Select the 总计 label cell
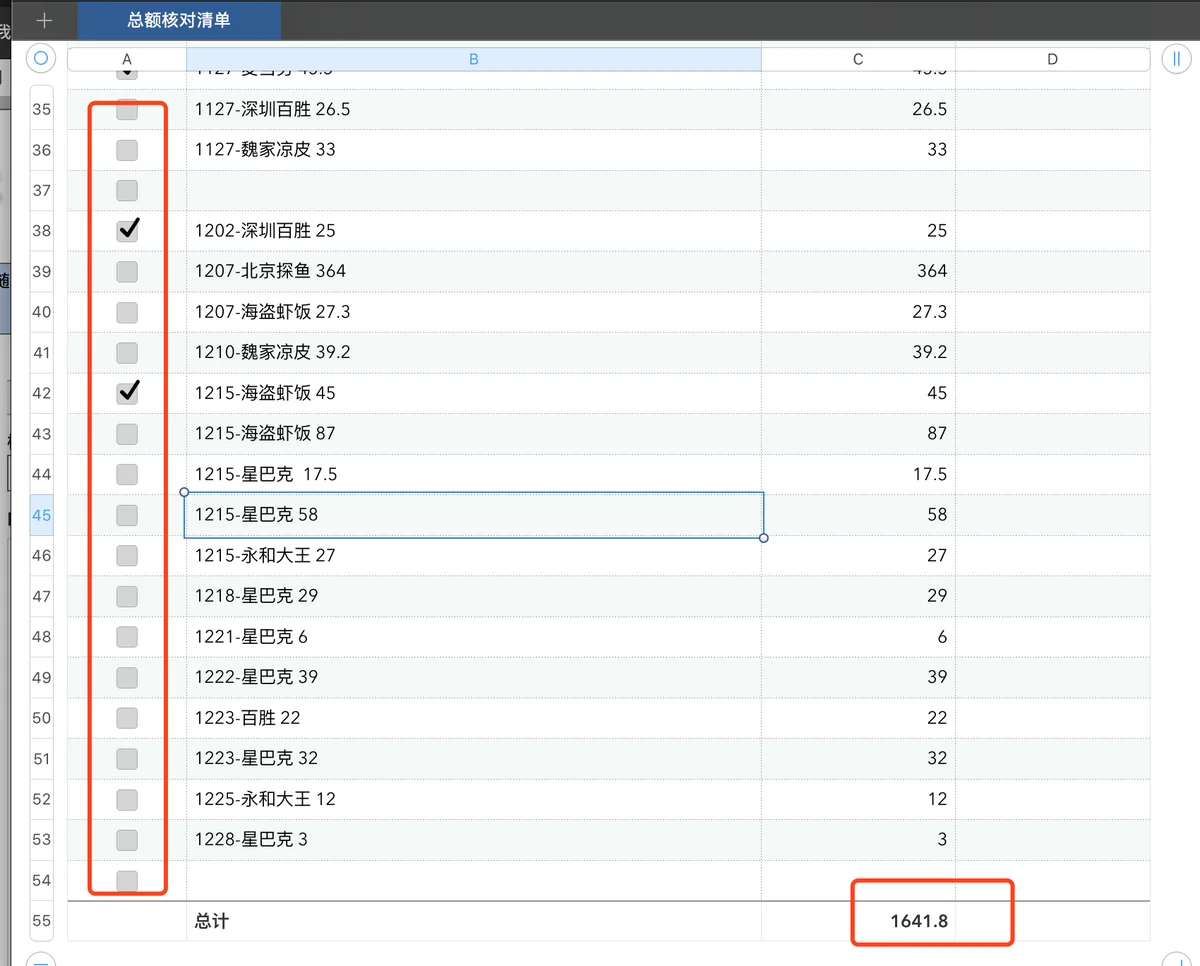This screenshot has height=966, width=1200. 474,921
